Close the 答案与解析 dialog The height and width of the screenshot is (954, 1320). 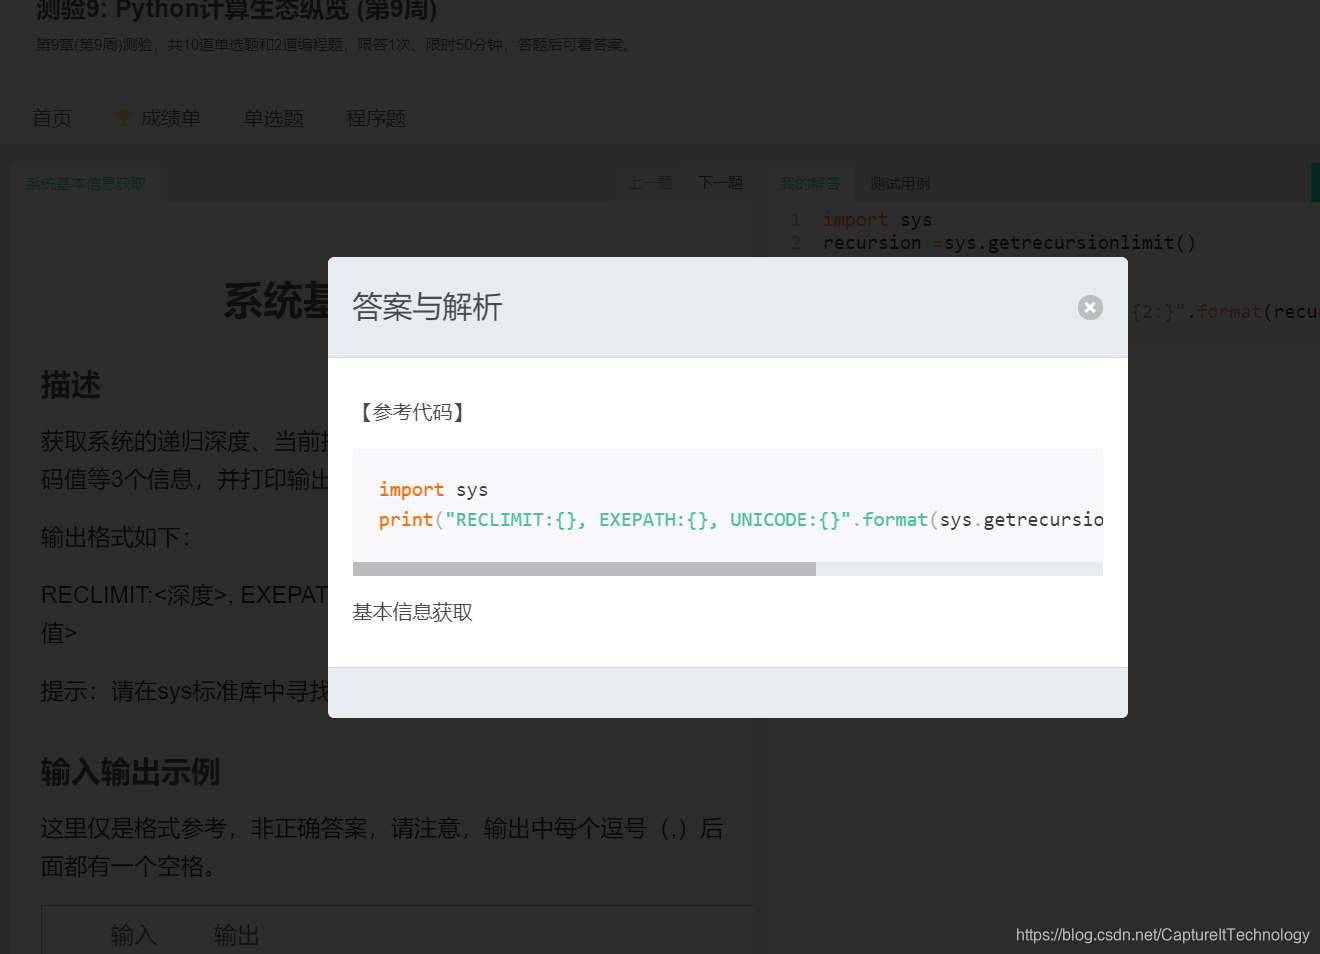click(1089, 307)
